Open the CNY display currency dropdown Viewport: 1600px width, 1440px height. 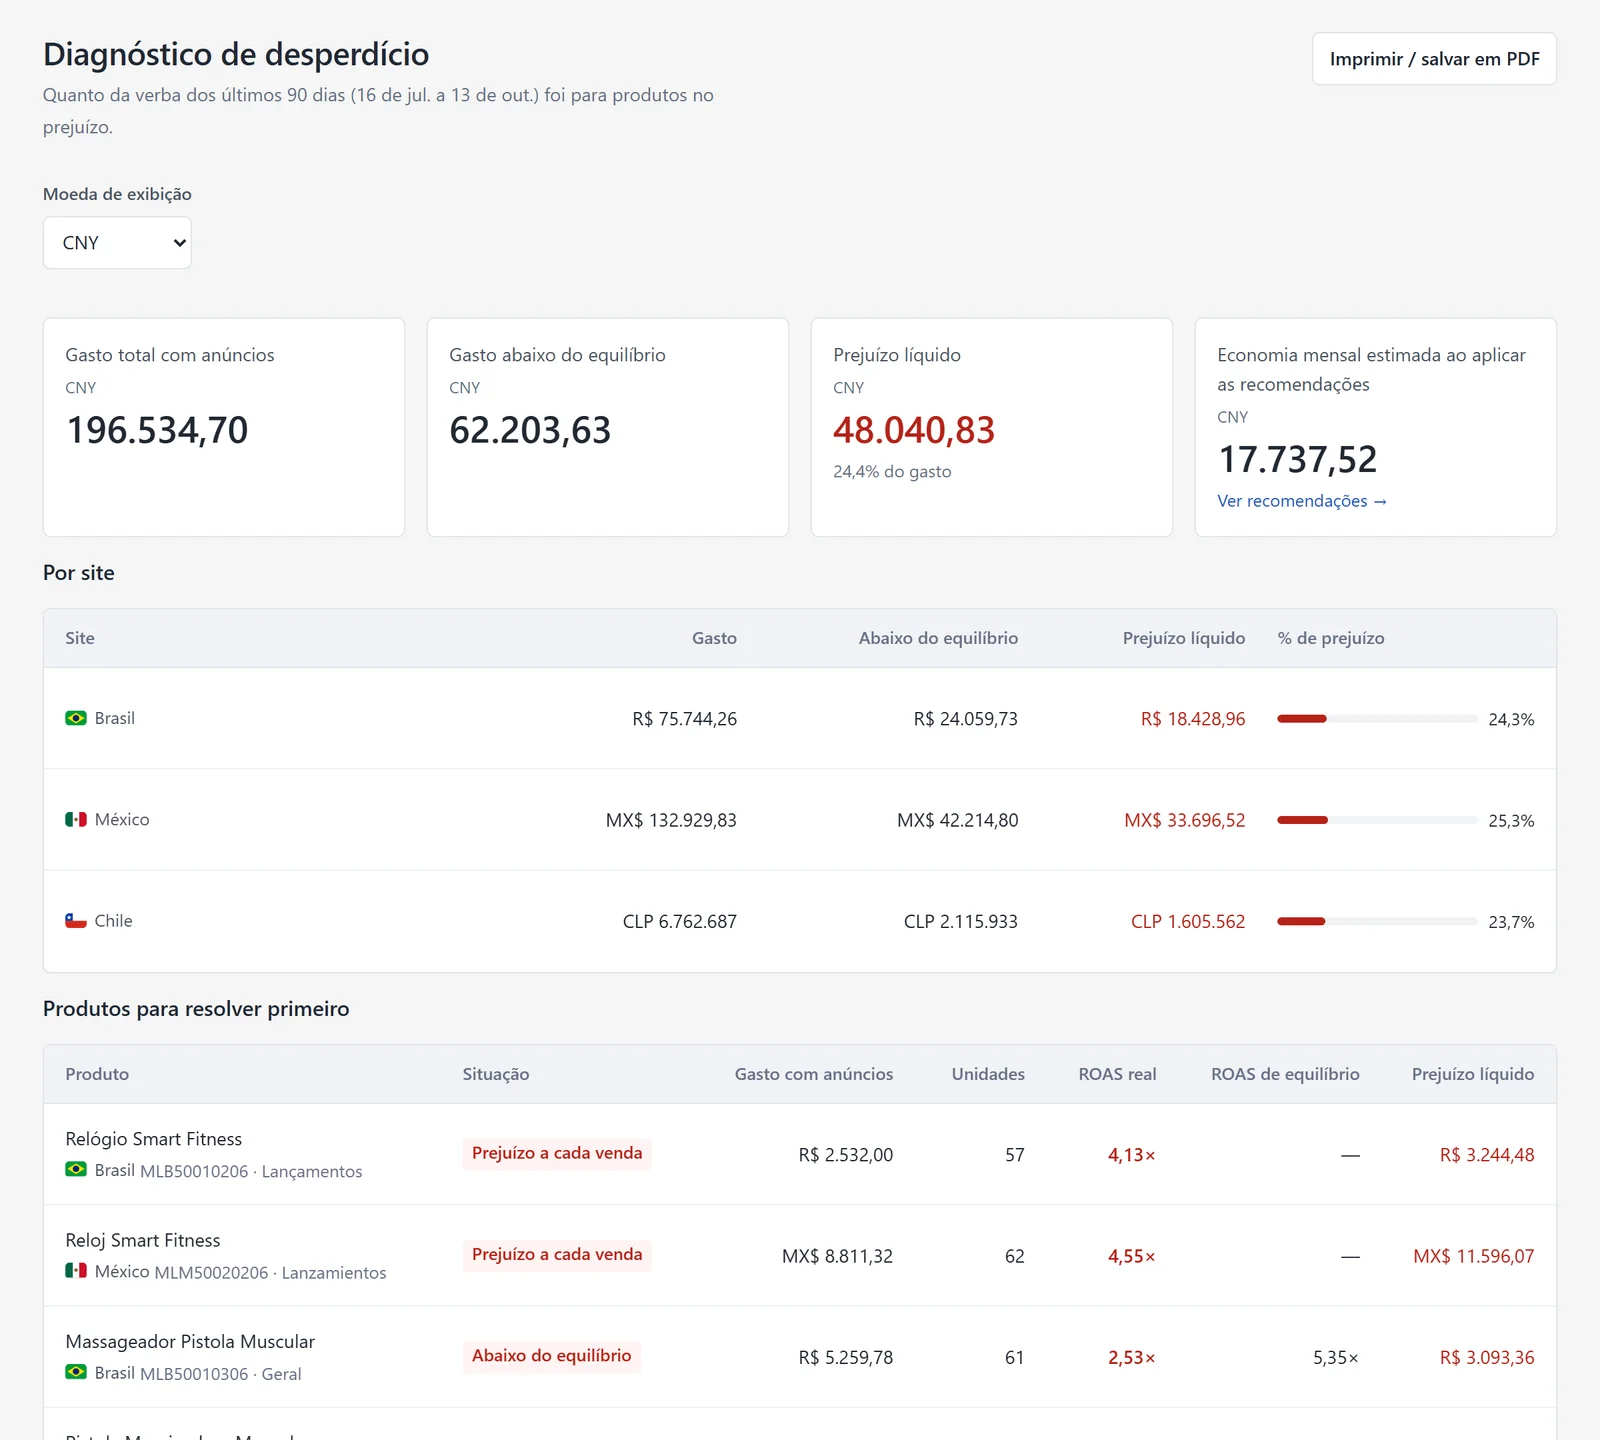[x=117, y=243]
